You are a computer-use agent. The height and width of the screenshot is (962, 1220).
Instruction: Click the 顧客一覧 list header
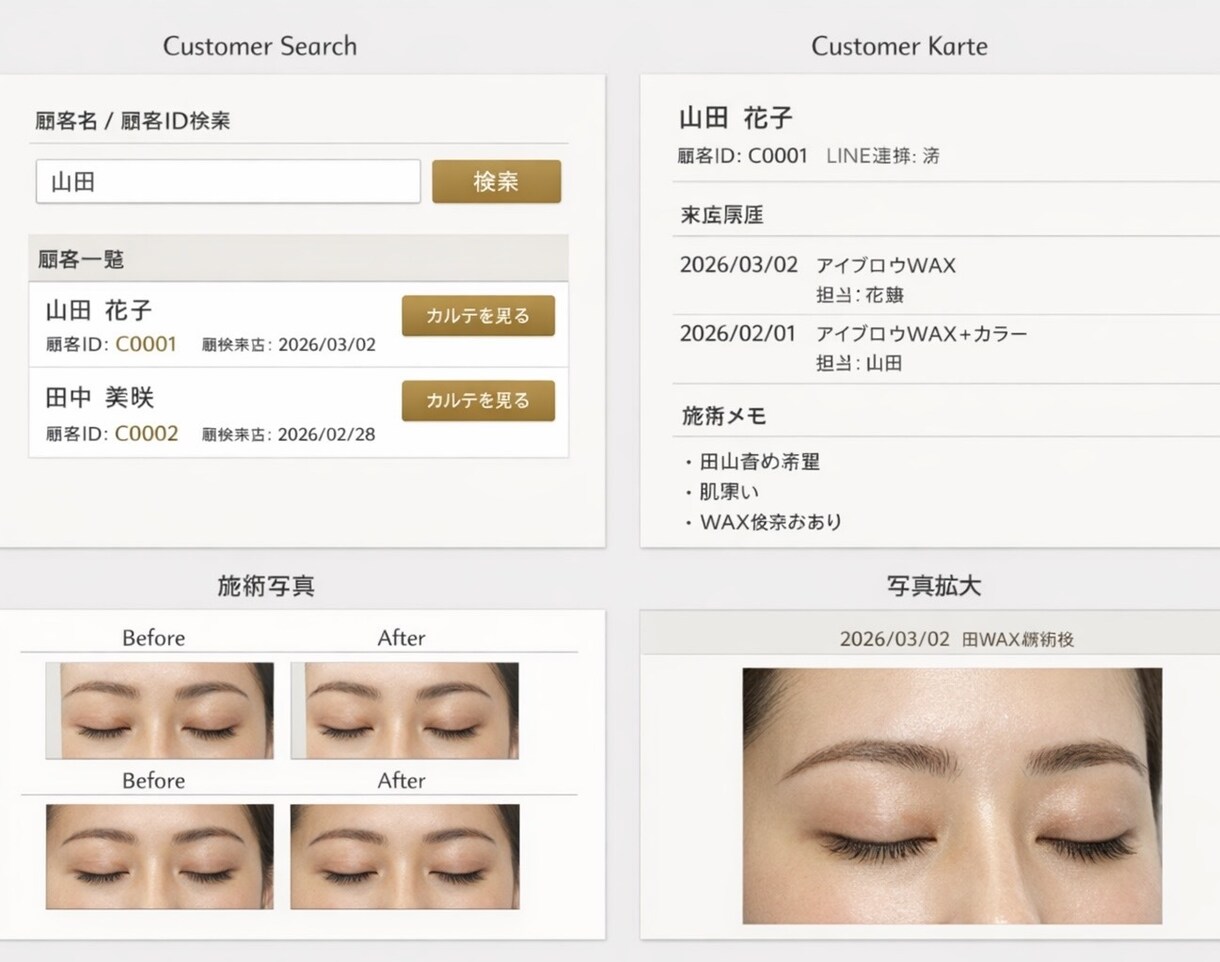pyautogui.click(x=298, y=259)
